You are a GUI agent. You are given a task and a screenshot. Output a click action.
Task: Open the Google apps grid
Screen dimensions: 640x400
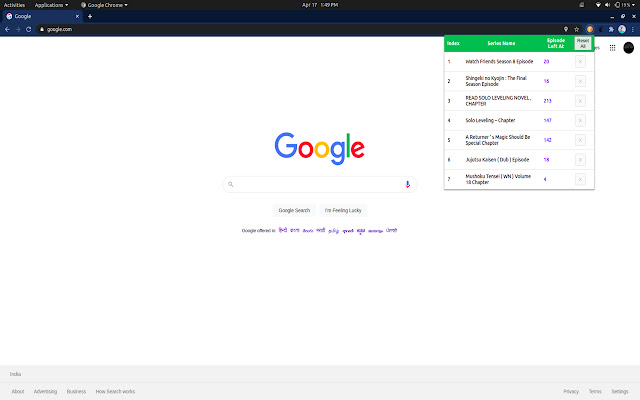point(612,48)
